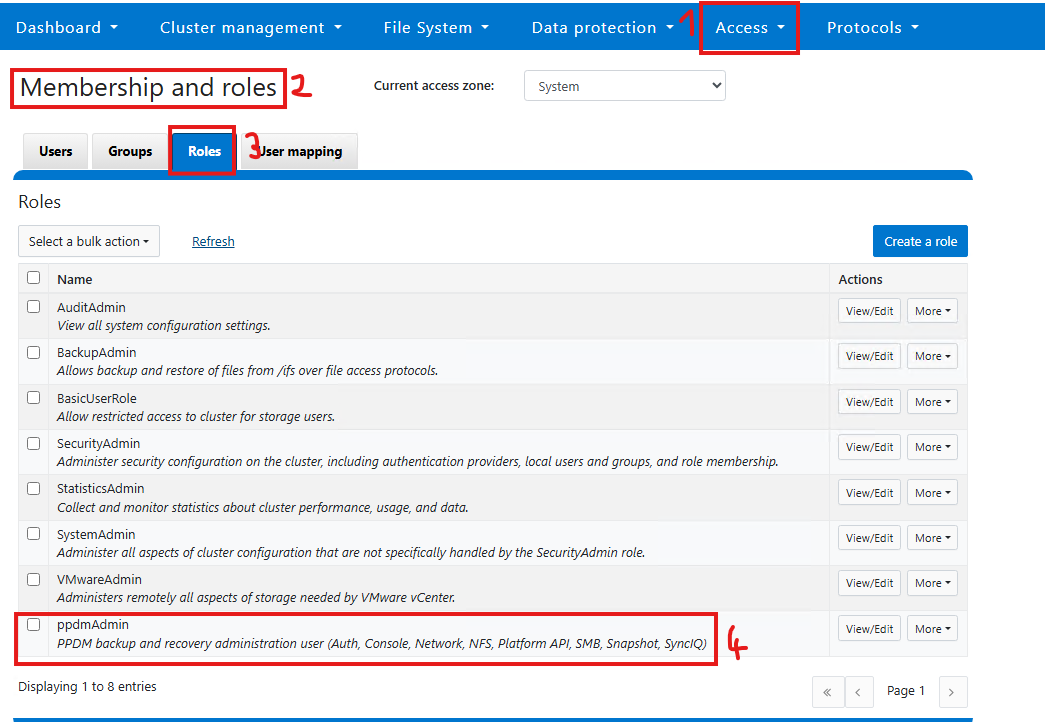Screen dimensions: 1045x722
Task: Click the previous page arrow
Action: (x=859, y=691)
